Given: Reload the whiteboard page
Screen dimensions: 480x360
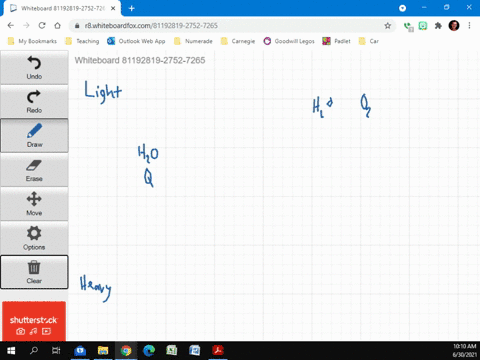Looking at the screenshot, I should (x=42, y=26).
